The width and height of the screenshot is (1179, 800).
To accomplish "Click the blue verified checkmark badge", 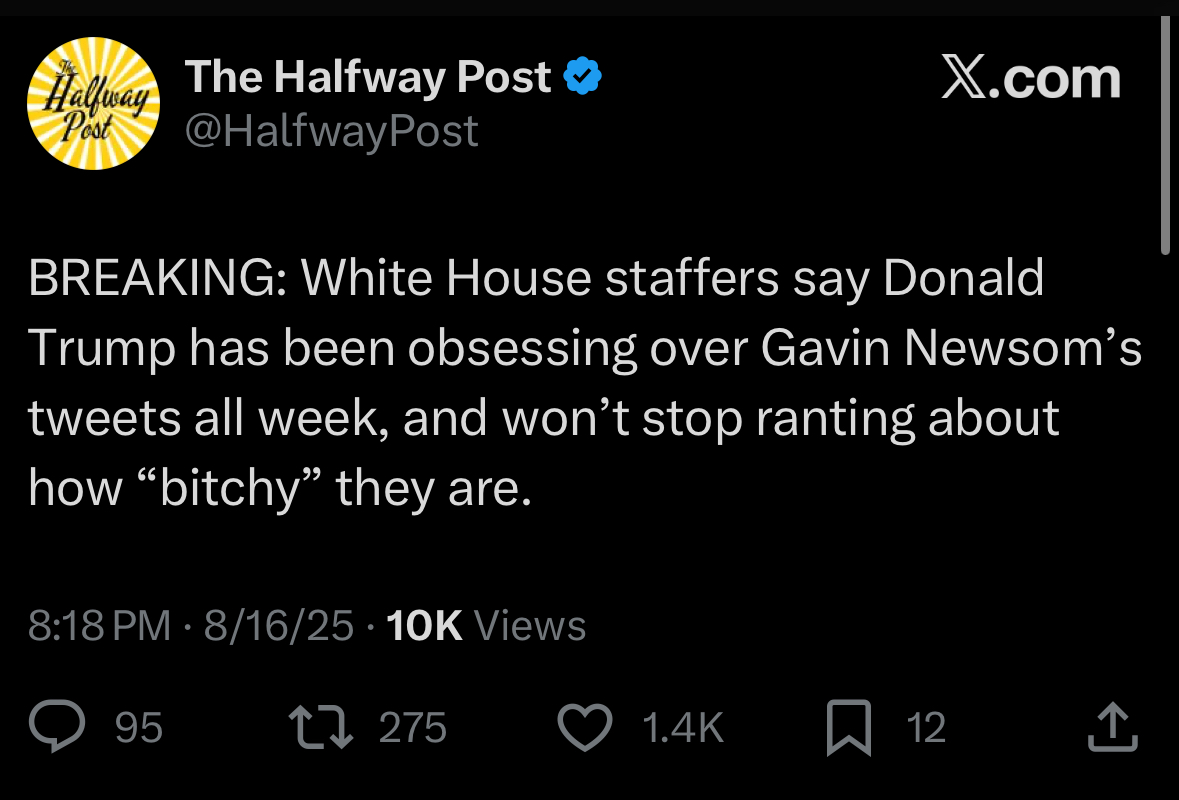I will coord(583,77).
